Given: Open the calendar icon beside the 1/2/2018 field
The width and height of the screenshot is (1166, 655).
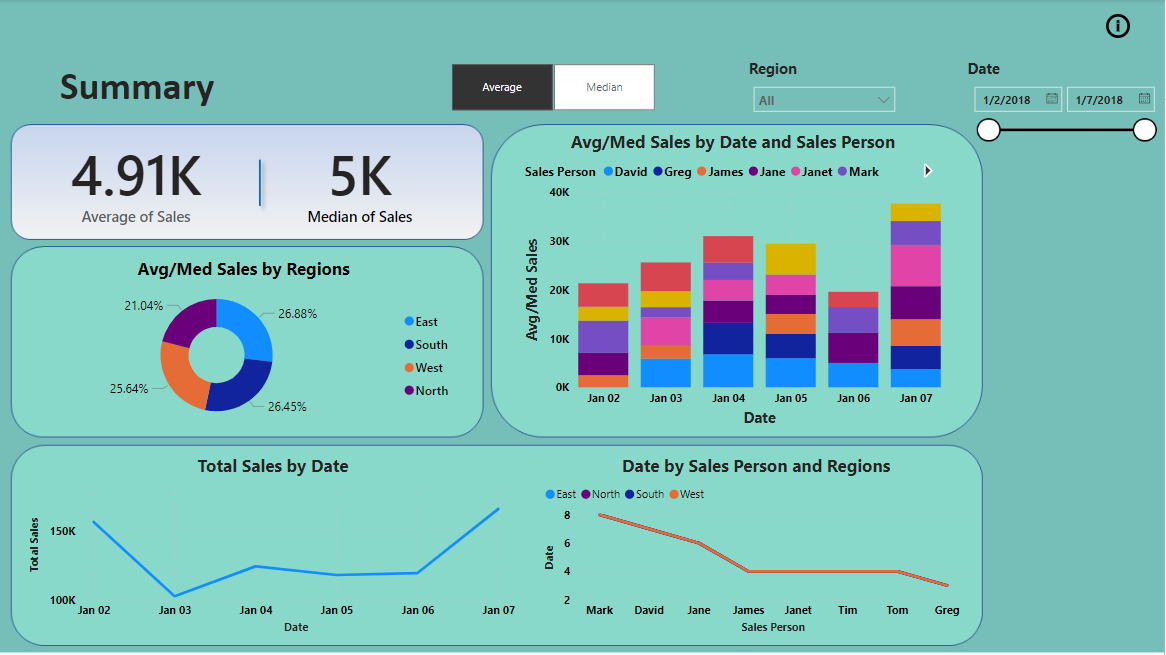Looking at the screenshot, I should tap(1052, 99).
